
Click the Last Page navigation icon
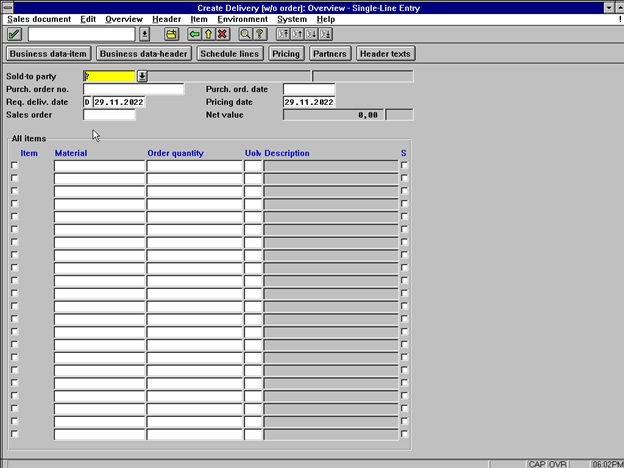click(325, 34)
